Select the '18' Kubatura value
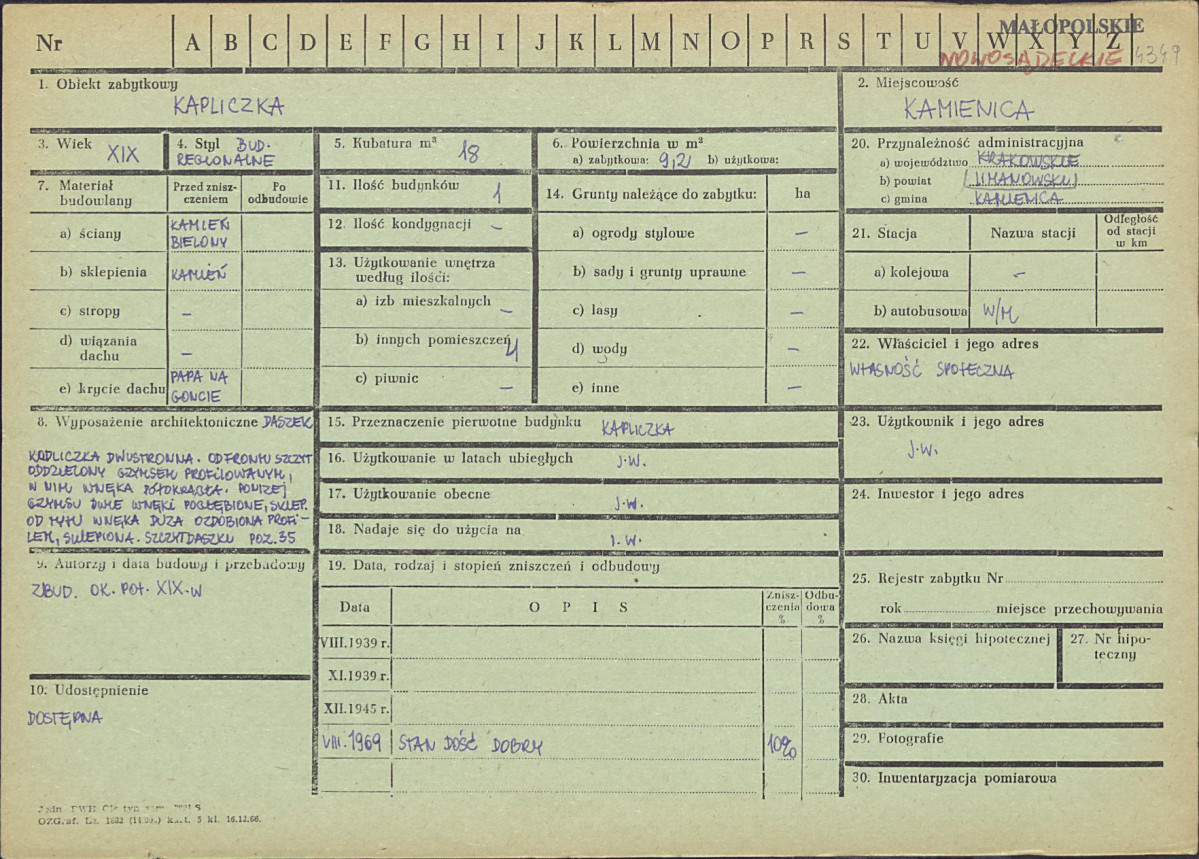1199x859 pixels. pos(468,153)
